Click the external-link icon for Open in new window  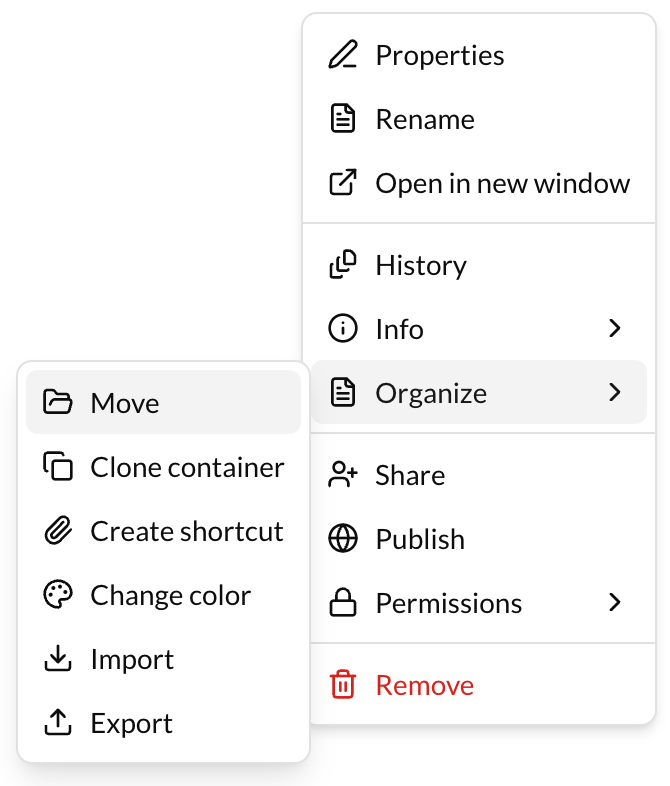tap(343, 182)
